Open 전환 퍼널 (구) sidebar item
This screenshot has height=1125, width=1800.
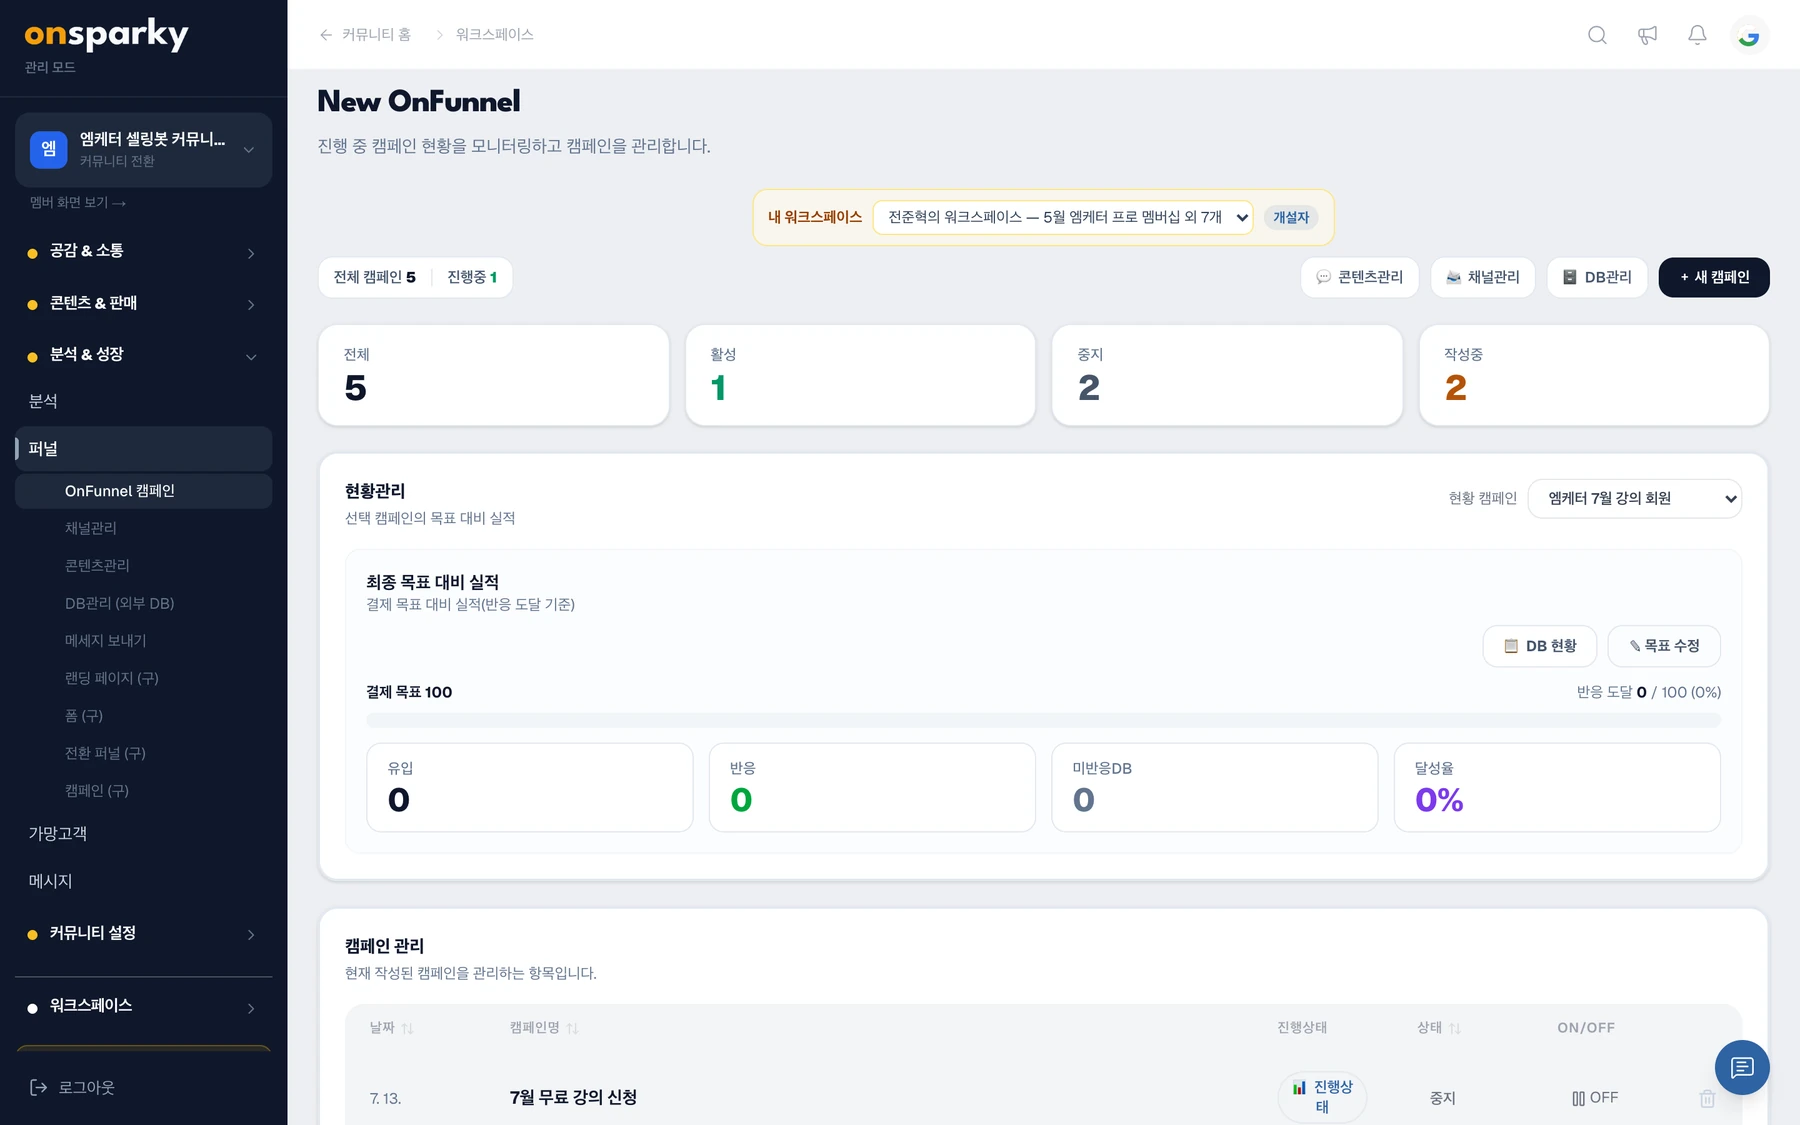pyautogui.click(x=143, y=753)
